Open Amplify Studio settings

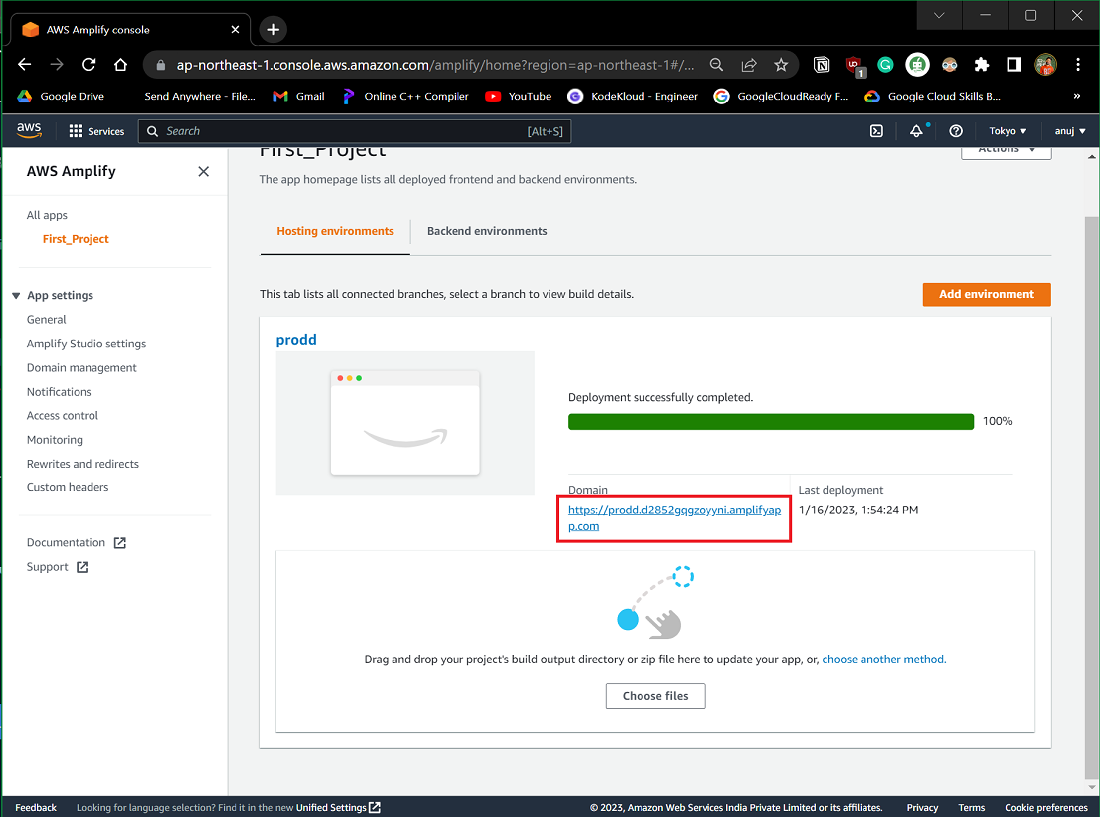pyautogui.click(x=86, y=344)
